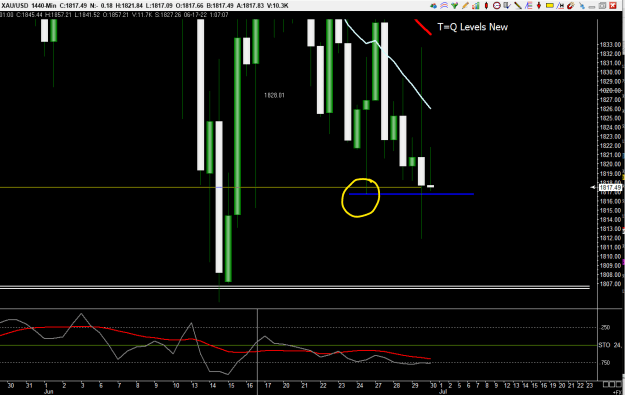The height and width of the screenshot is (395, 625).
Task: Click the 1833.00 price axis label
Action: (x=610, y=45)
